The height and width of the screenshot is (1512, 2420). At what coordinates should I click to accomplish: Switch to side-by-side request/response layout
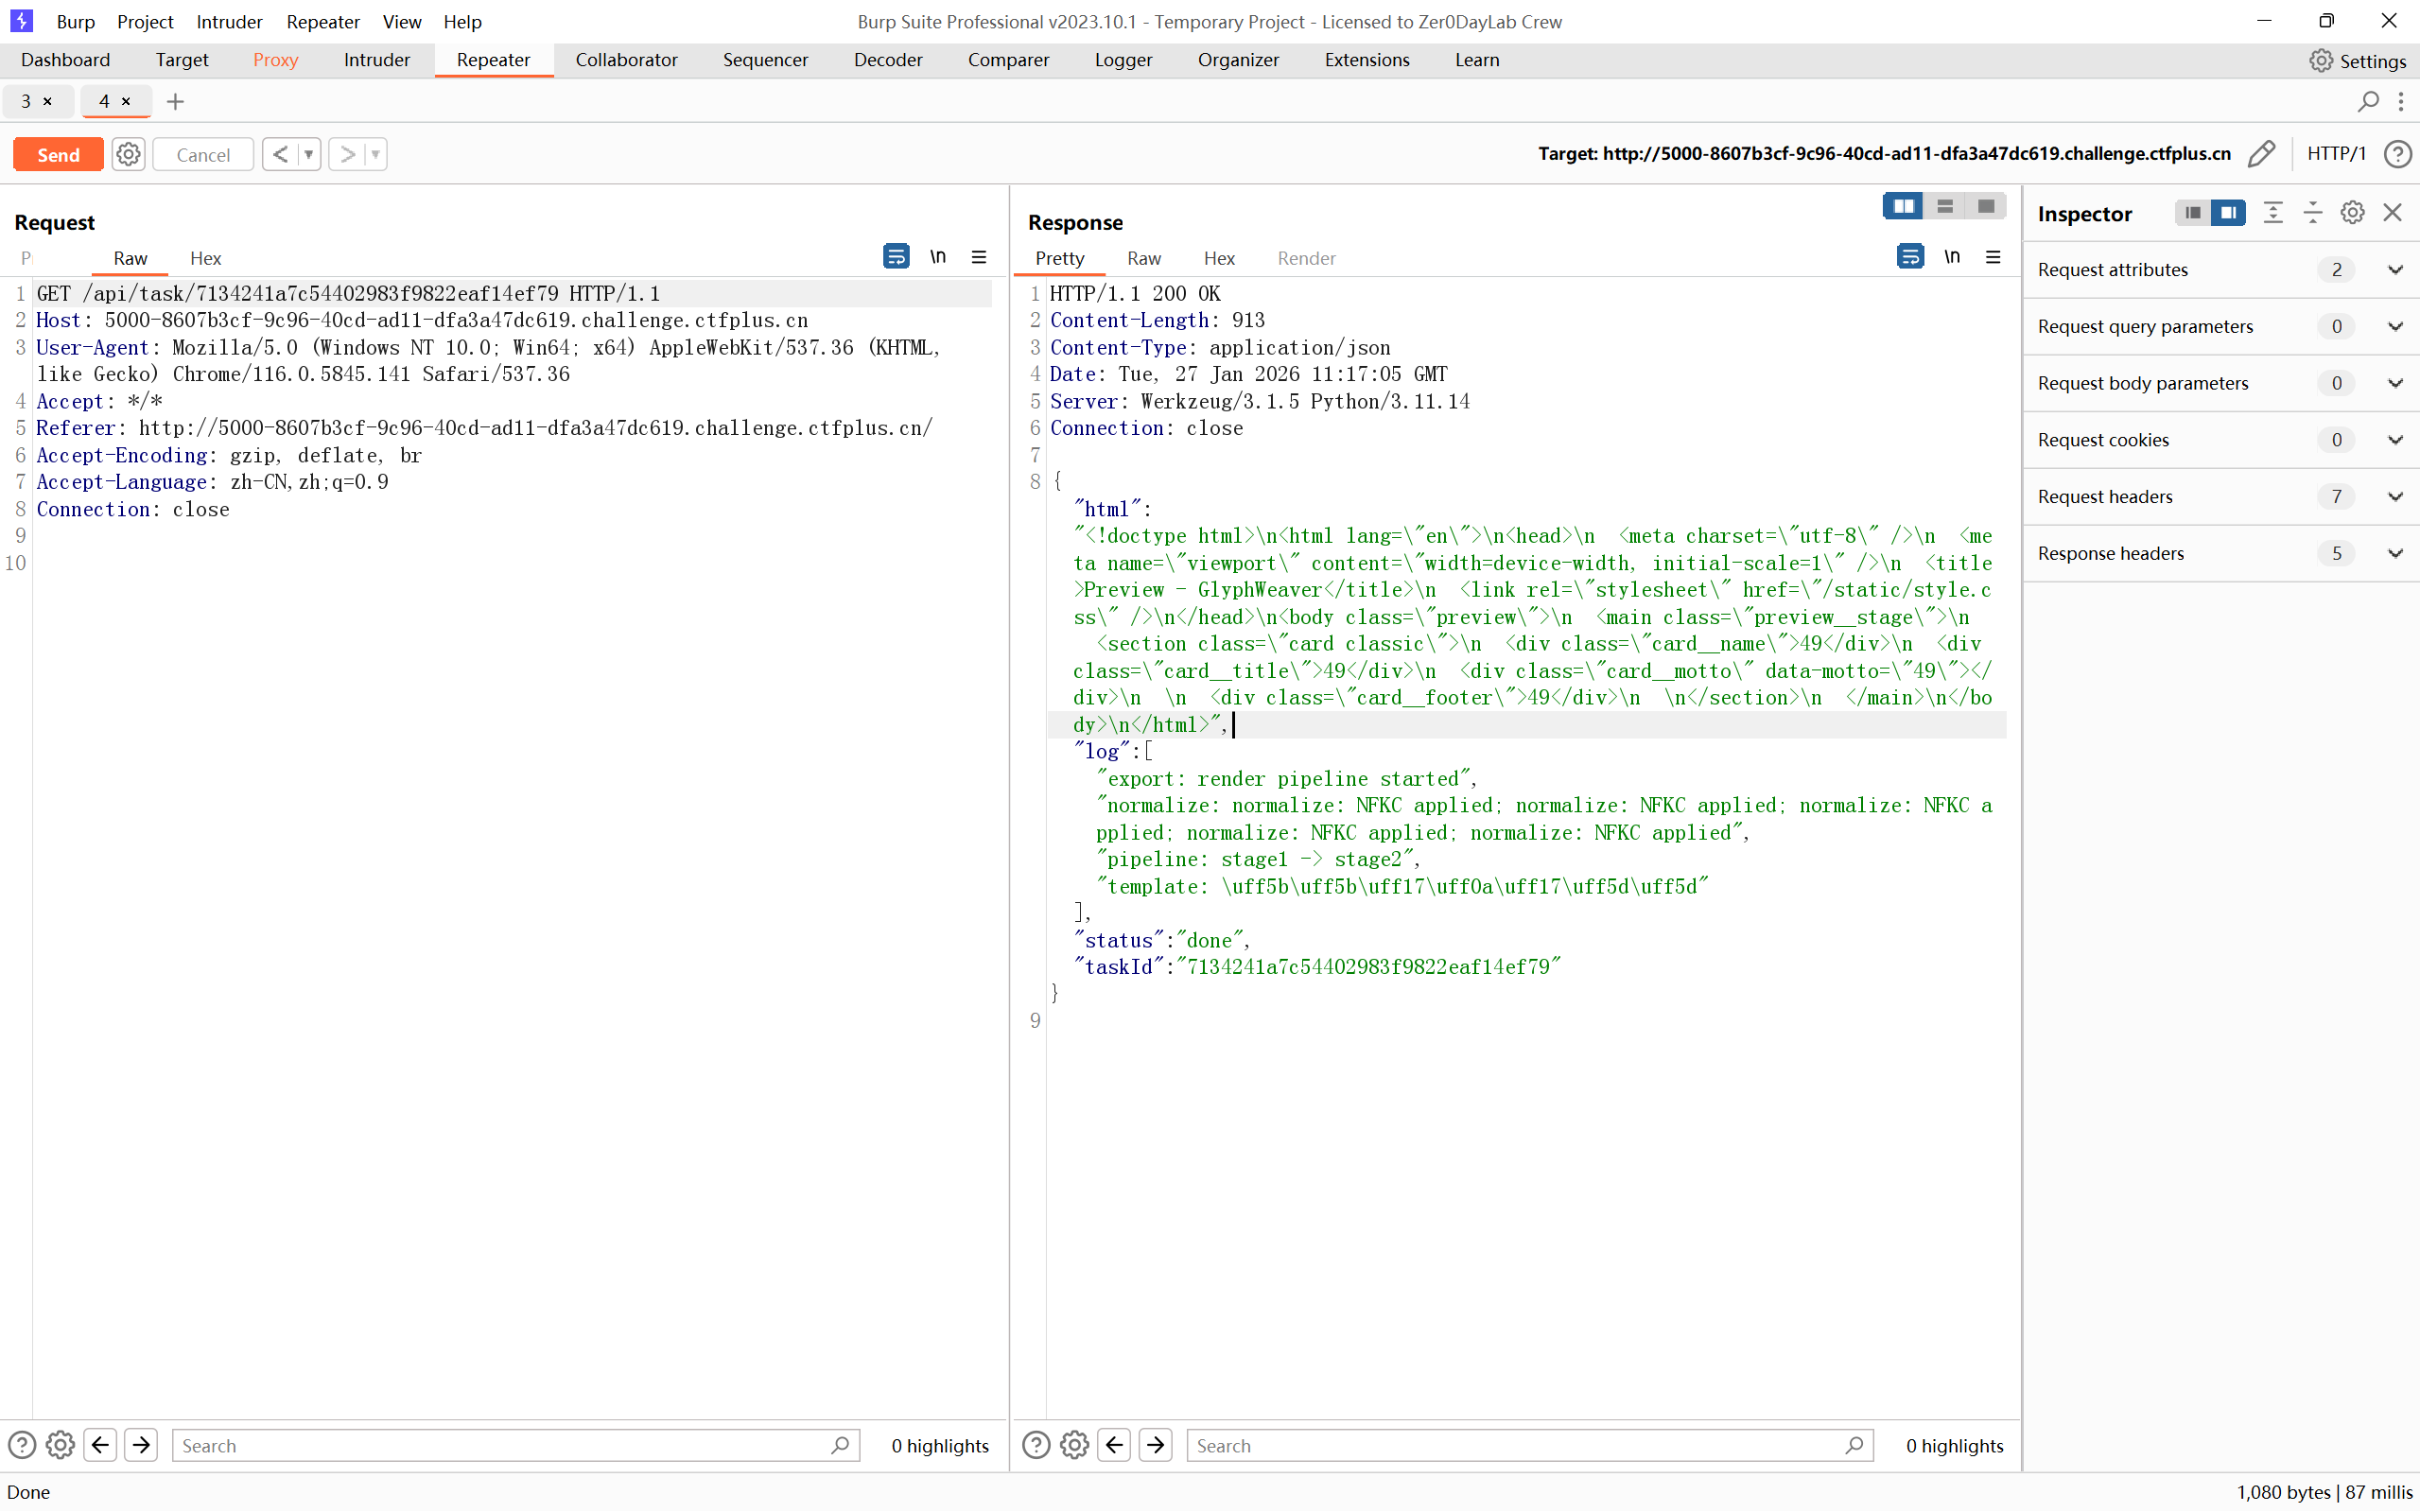point(1903,206)
